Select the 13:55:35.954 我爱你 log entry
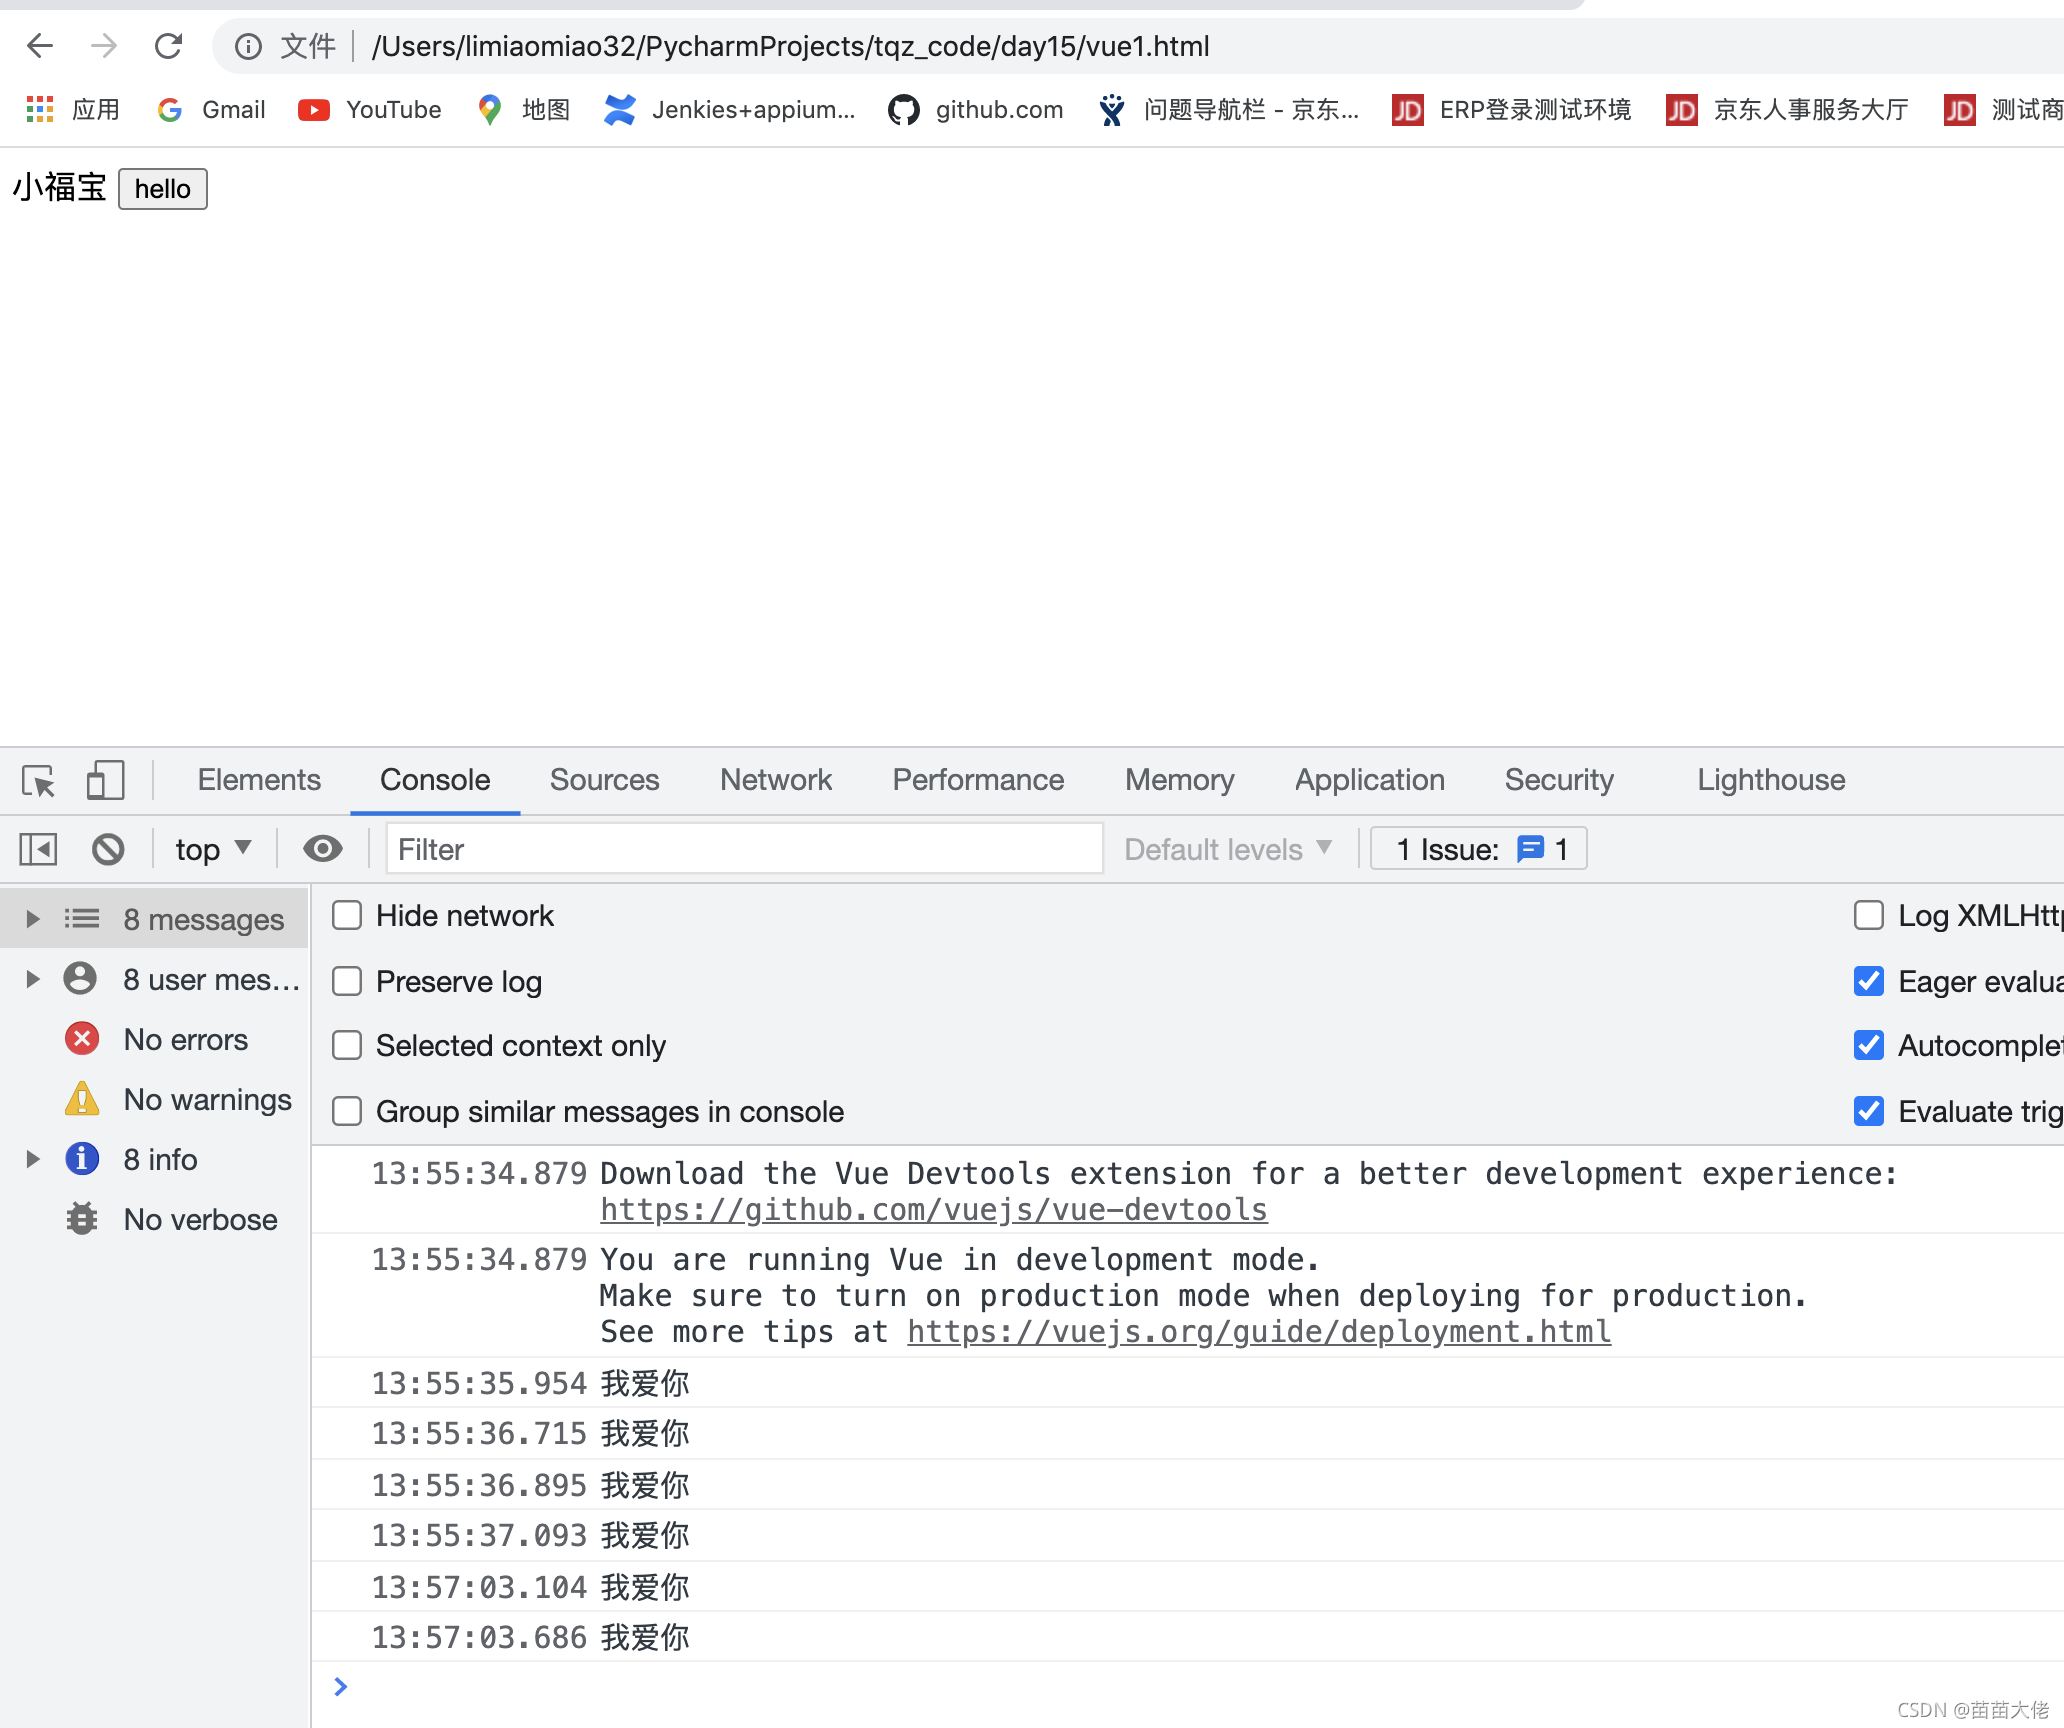Screen dimensions: 2064x1728 pyautogui.click(x=1188, y=1384)
